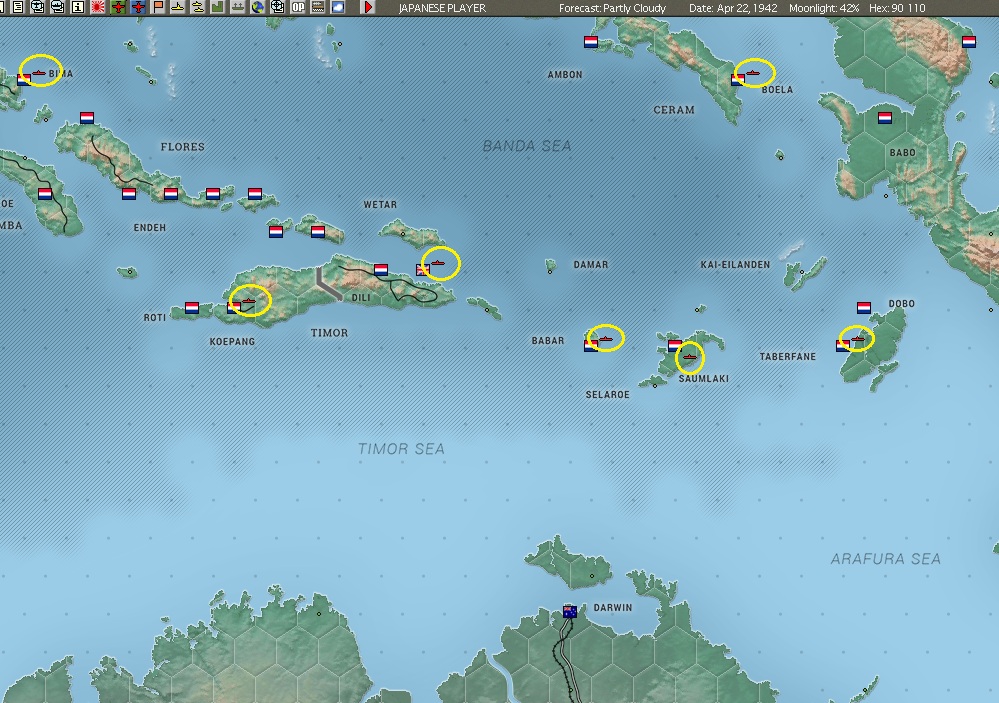Select the task force ship at Bima
Viewport: 999px width, 703px height.
click(x=40, y=73)
